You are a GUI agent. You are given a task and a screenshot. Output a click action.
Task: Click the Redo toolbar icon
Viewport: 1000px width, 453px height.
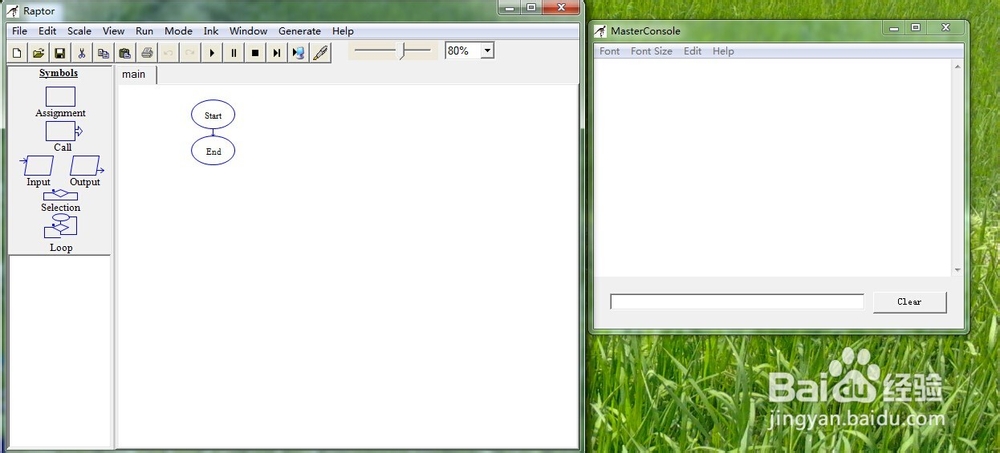pyautogui.click(x=190, y=53)
